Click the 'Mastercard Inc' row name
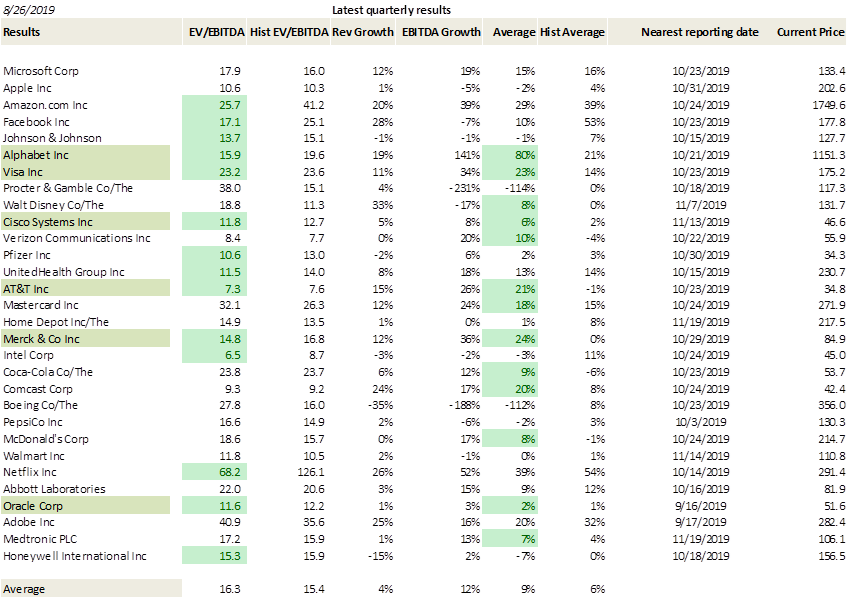 (41, 305)
